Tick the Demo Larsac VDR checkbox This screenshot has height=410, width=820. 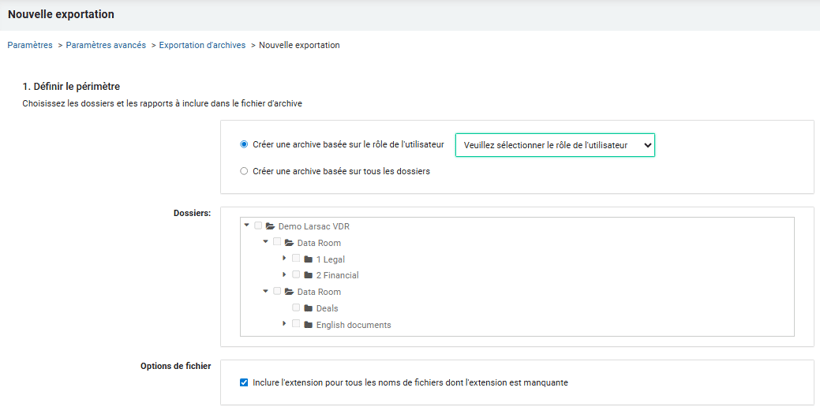click(x=258, y=226)
